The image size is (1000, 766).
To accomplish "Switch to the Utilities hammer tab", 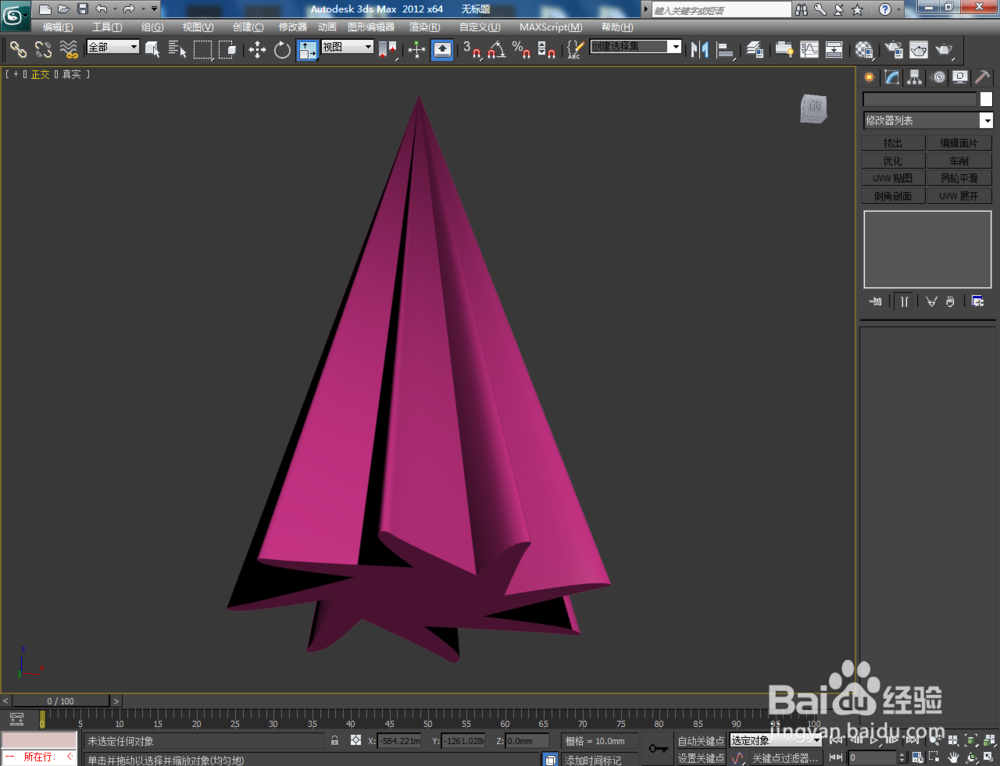I will pos(983,77).
